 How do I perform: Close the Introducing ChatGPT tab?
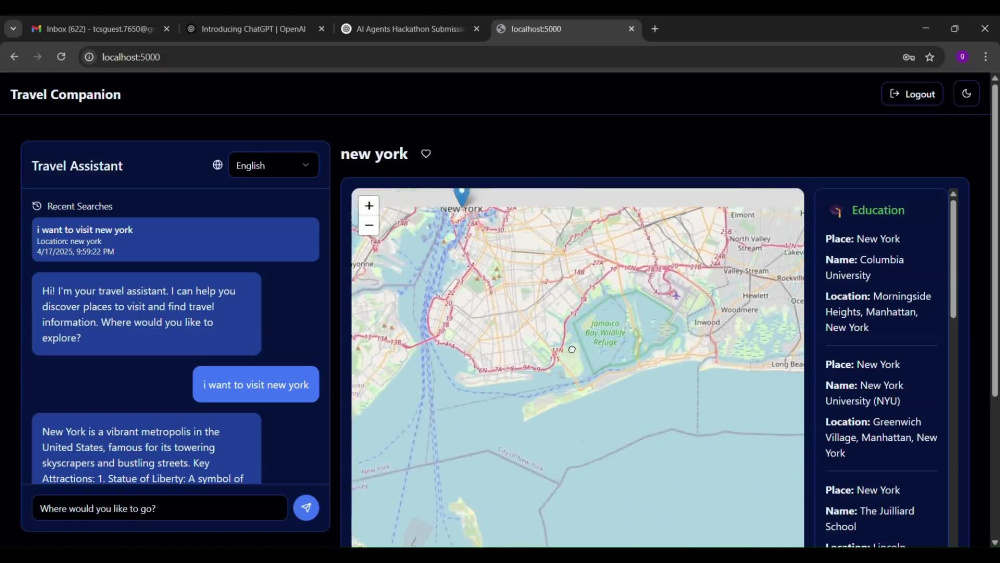321,29
